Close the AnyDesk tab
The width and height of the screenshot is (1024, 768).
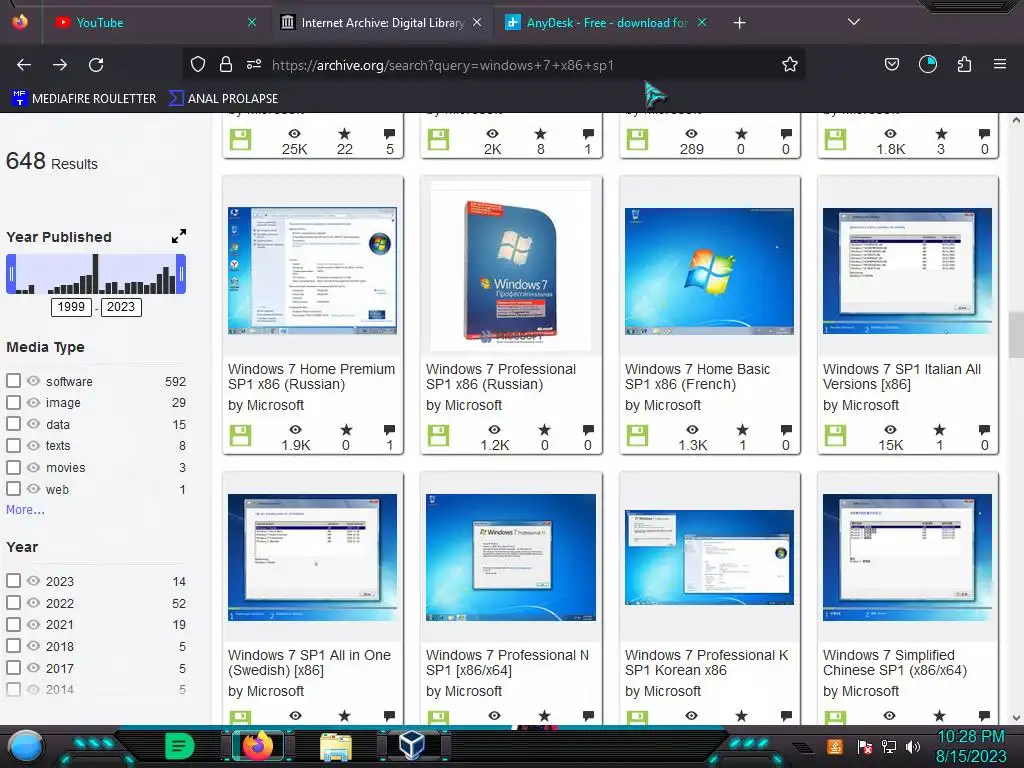(702, 22)
